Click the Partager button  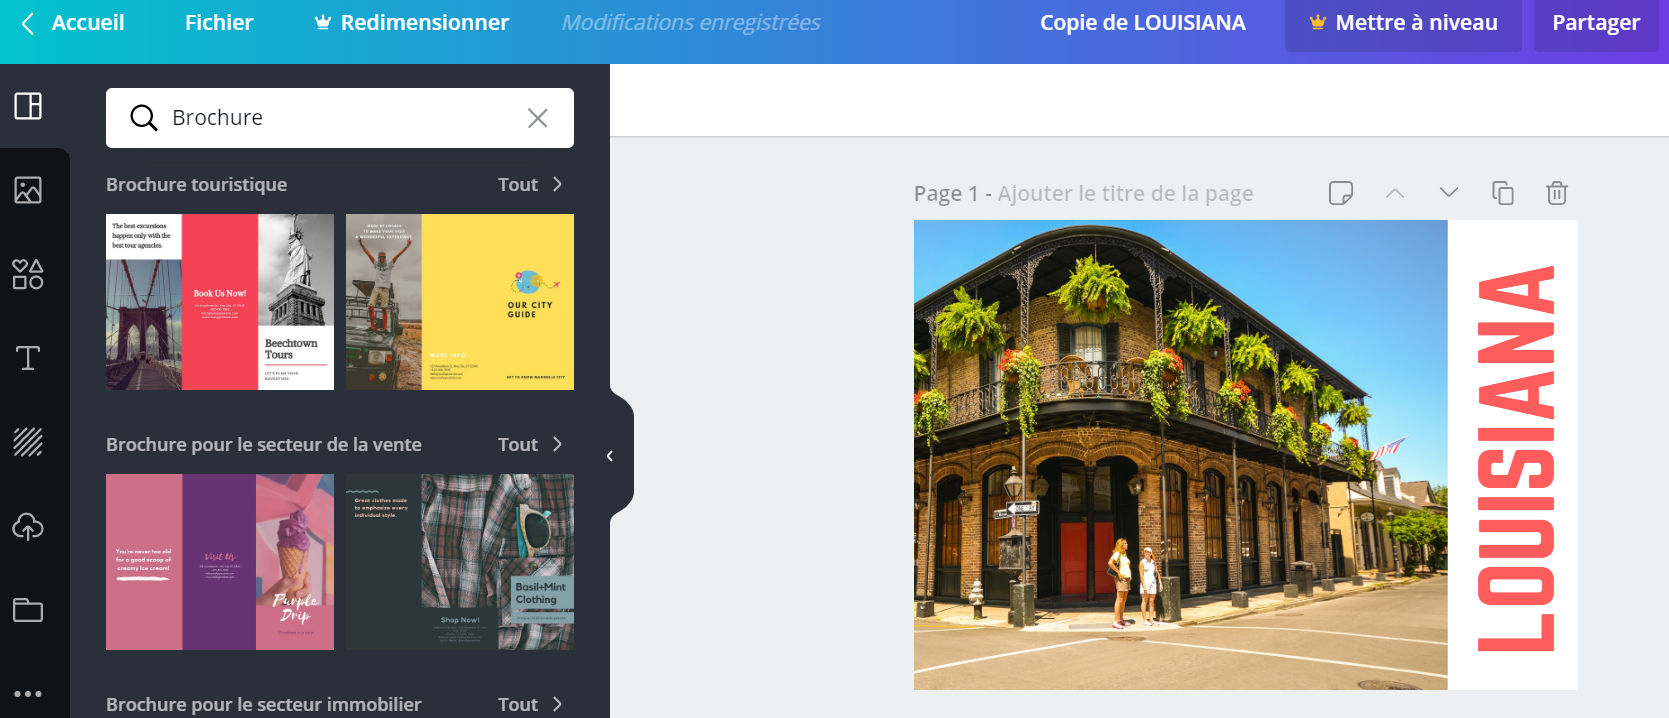click(1595, 23)
